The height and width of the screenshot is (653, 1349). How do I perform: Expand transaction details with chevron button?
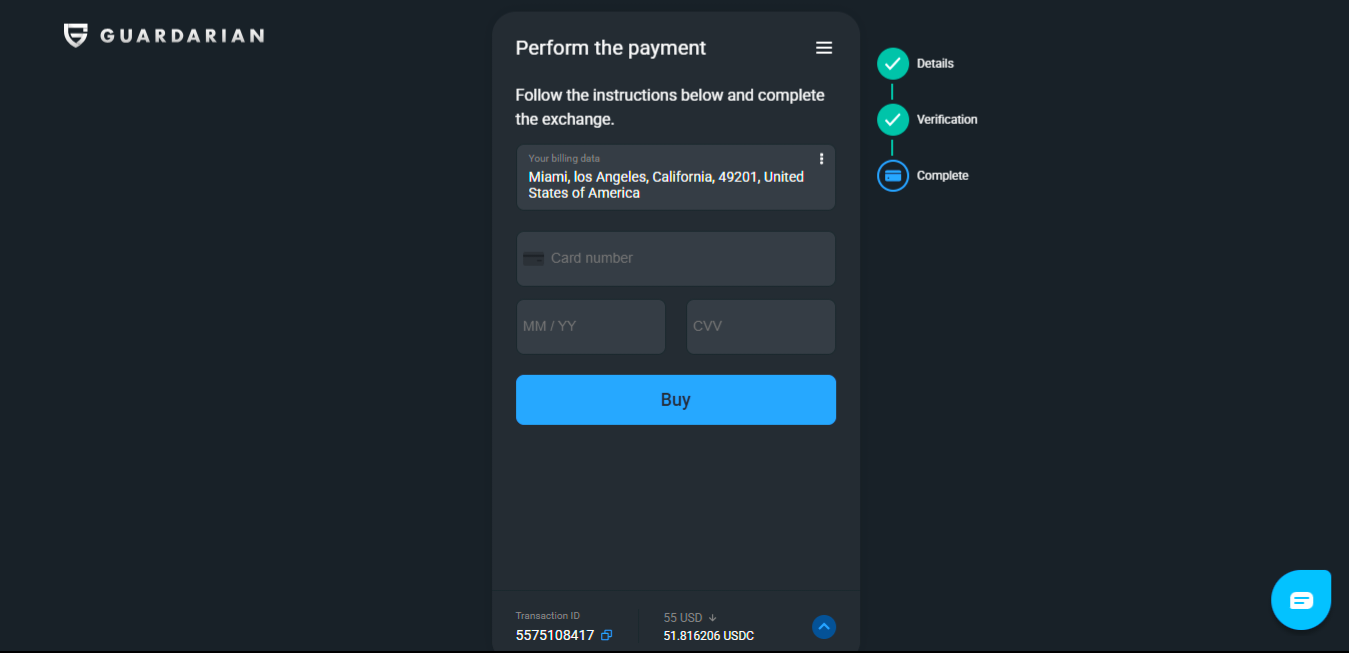tap(824, 627)
